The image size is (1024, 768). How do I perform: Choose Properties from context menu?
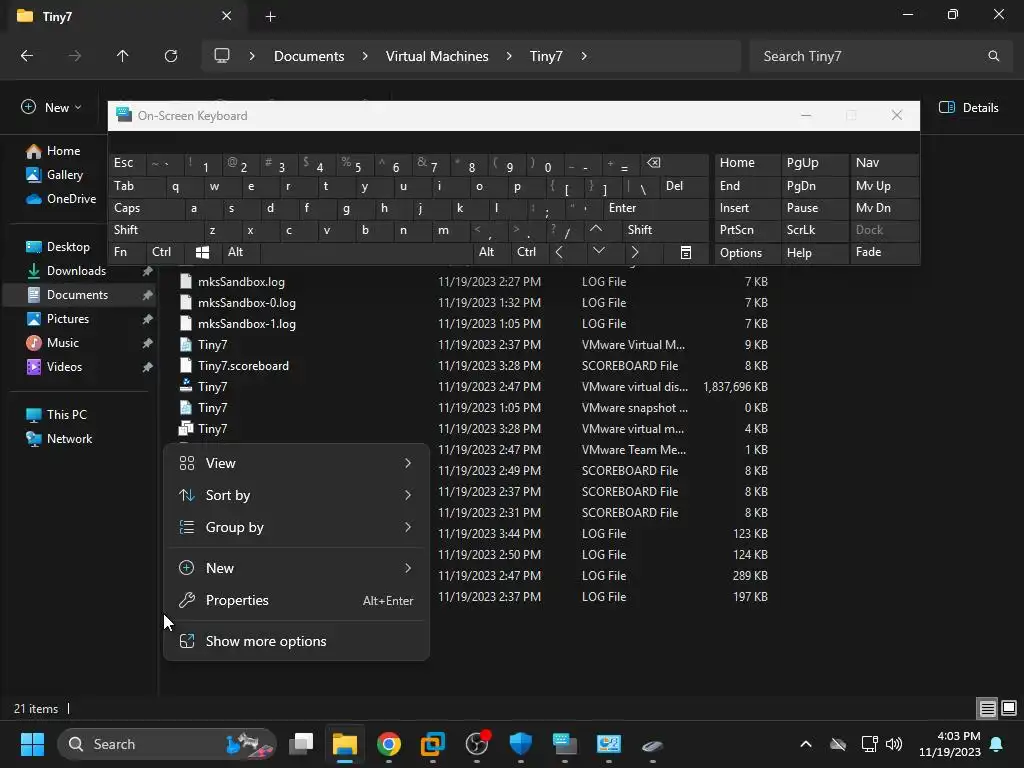pos(296,600)
